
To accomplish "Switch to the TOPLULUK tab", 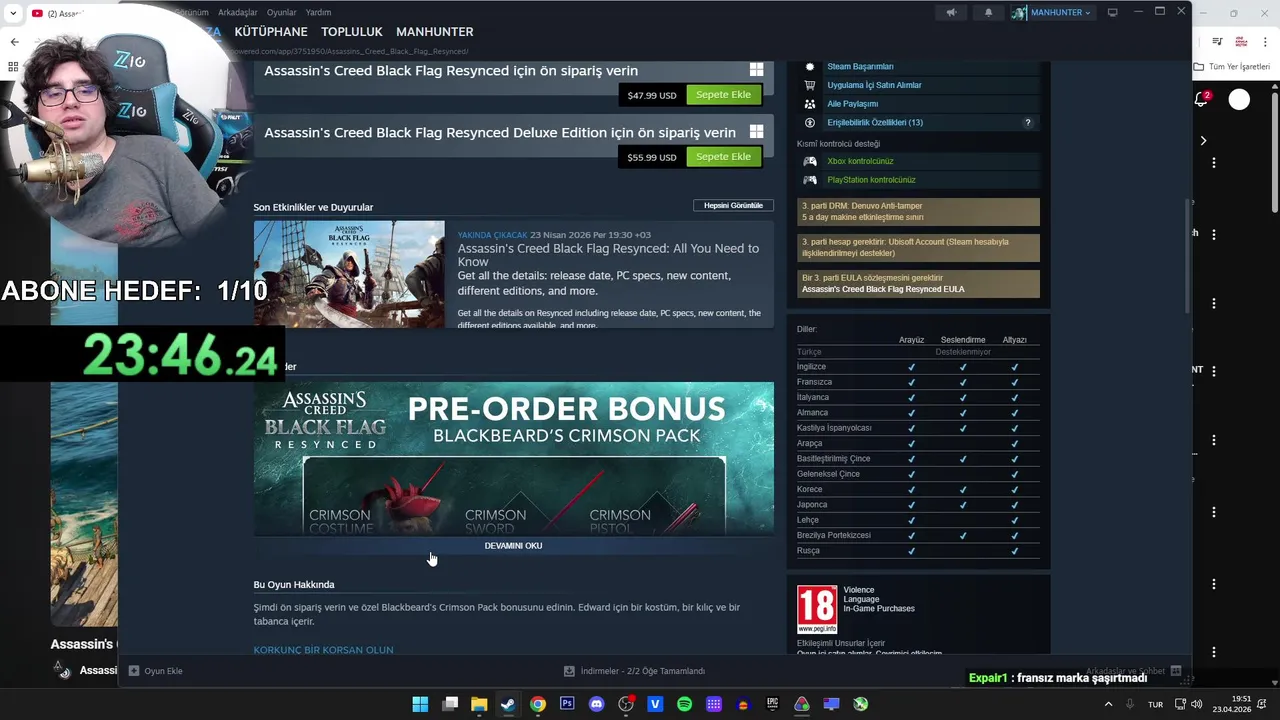I will point(352,32).
